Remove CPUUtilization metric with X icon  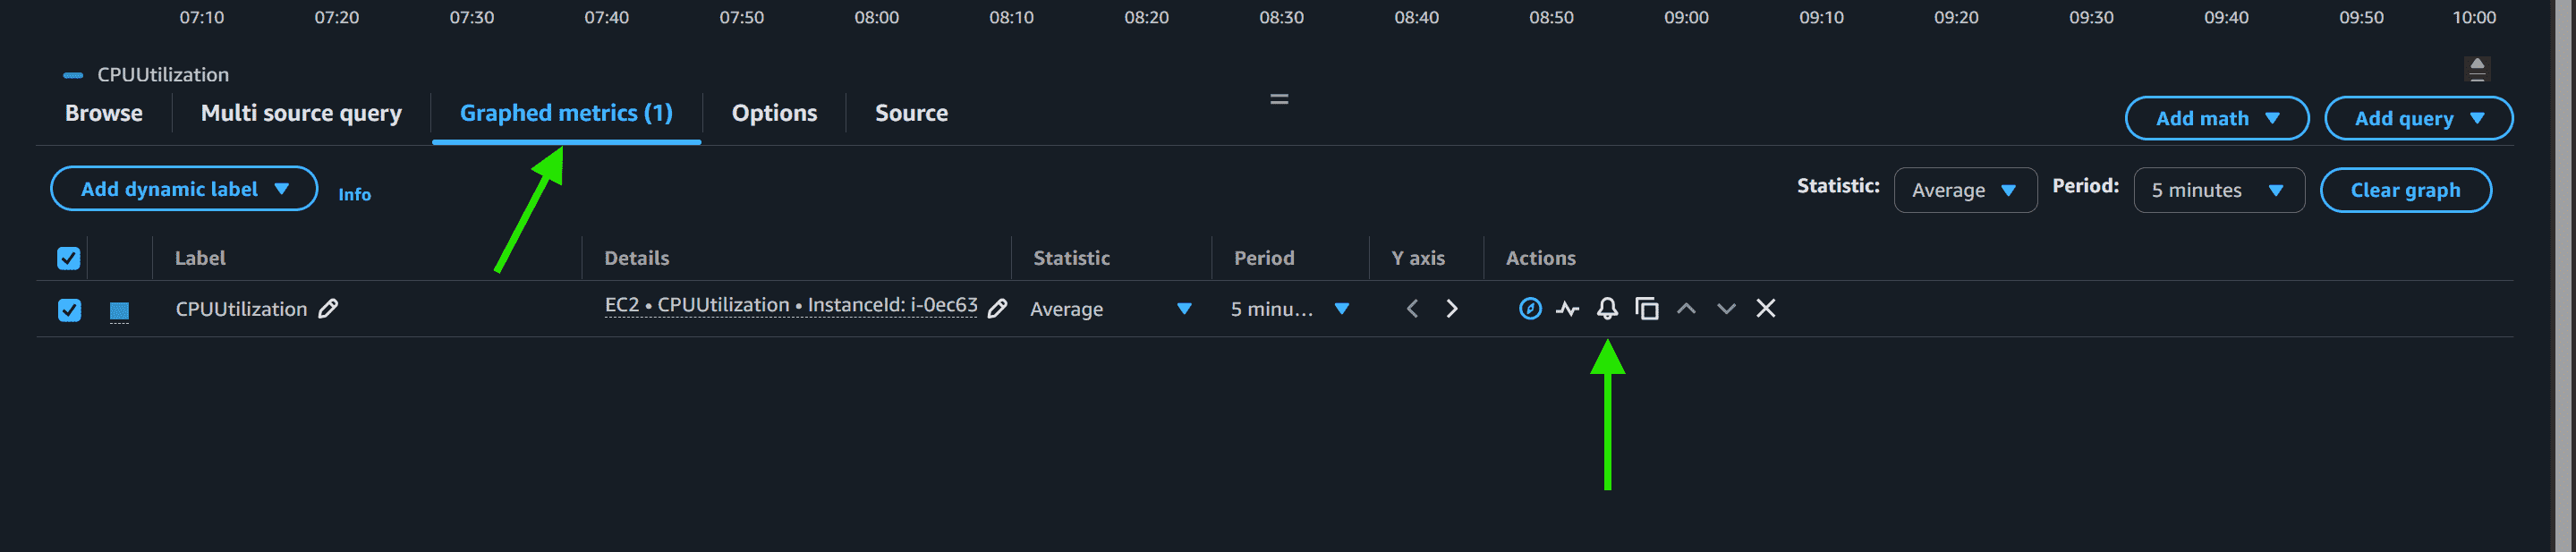[x=1765, y=309]
